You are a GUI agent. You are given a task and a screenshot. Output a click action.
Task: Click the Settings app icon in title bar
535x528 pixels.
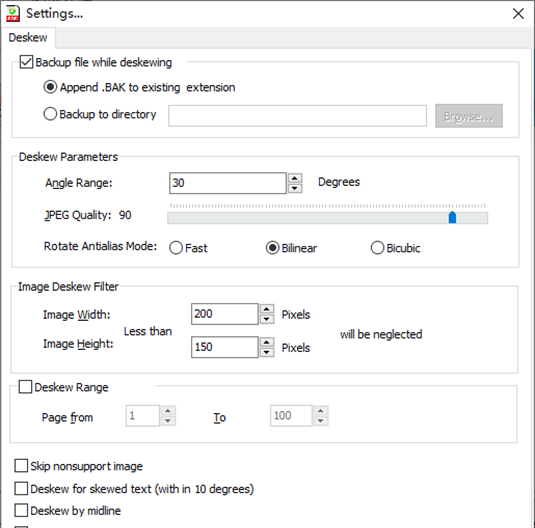click(x=13, y=14)
